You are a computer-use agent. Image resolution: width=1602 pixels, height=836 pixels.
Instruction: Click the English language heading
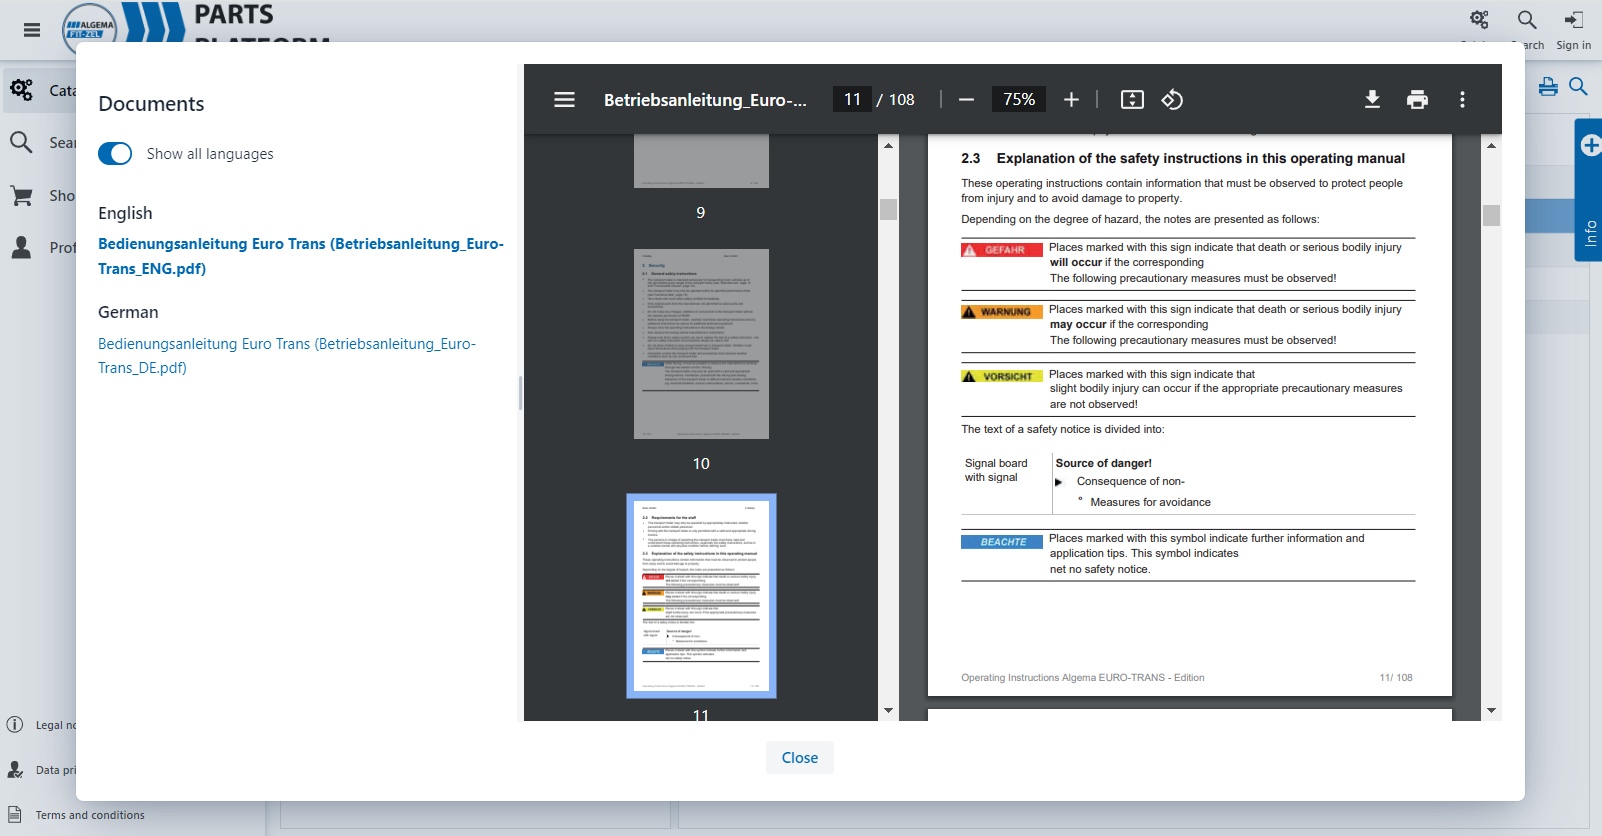(125, 213)
